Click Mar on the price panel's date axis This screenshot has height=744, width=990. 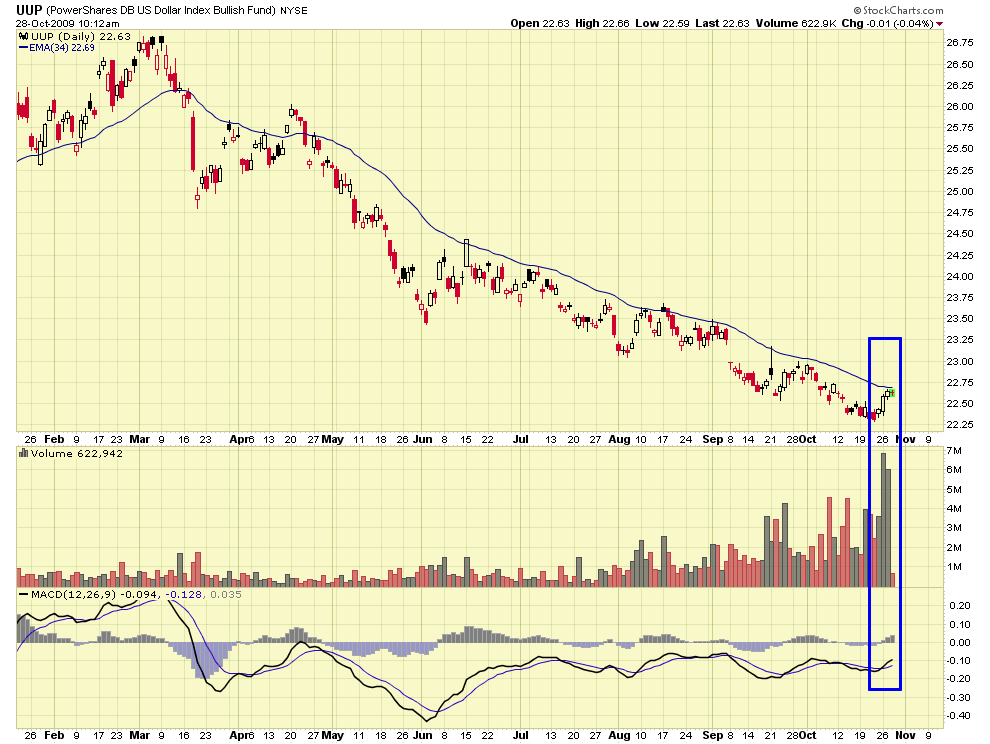139,439
